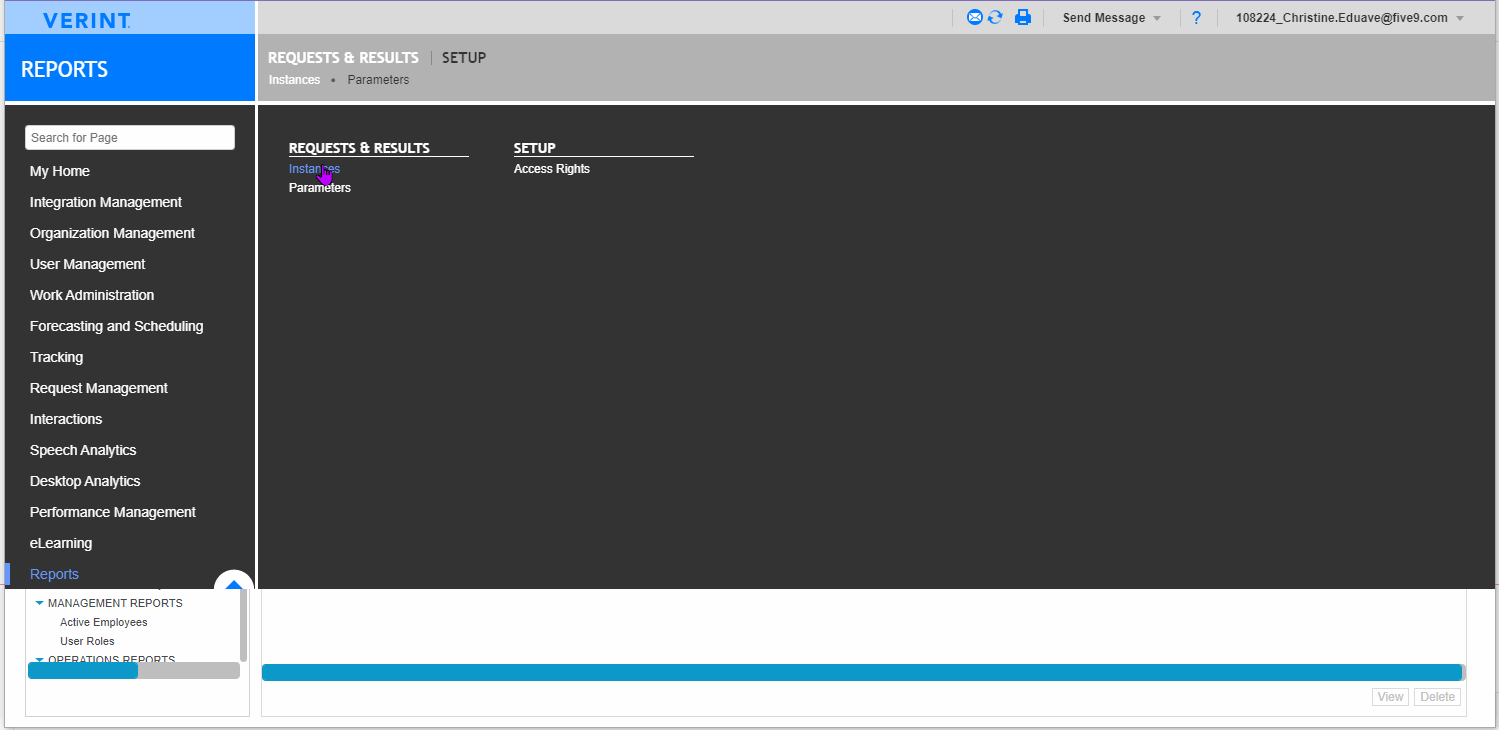
Task: Open Performance Management module
Action: [x=113, y=512]
